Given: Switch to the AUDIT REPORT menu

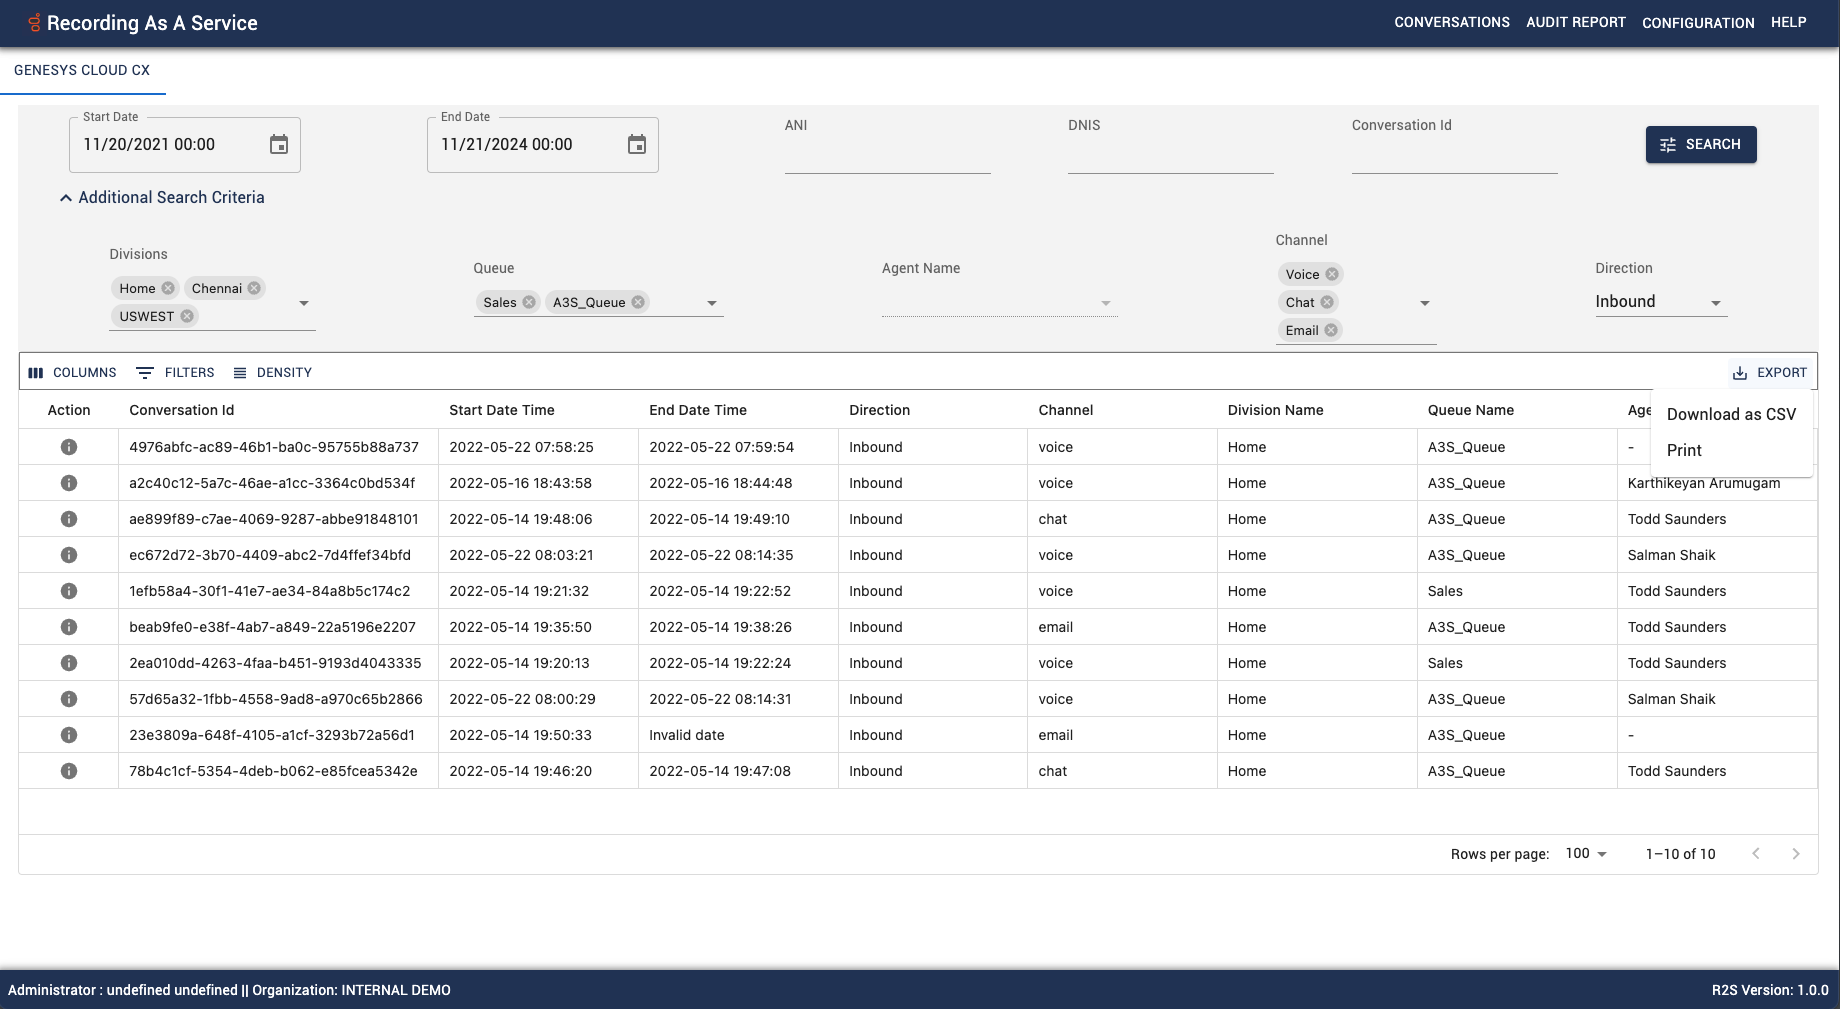Looking at the screenshot, I should (1575, 22).
